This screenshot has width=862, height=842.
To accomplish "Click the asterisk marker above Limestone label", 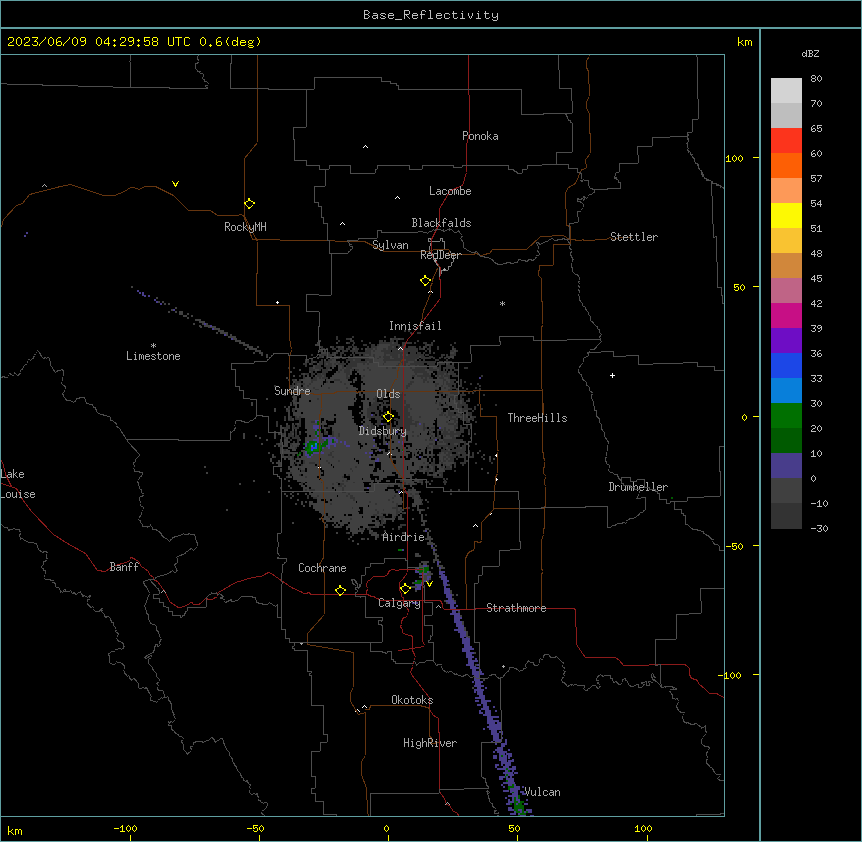I will (153, 346).
